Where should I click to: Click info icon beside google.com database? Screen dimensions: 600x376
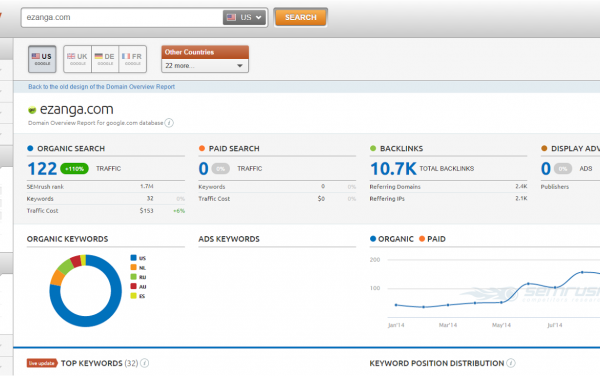point(169,123)
